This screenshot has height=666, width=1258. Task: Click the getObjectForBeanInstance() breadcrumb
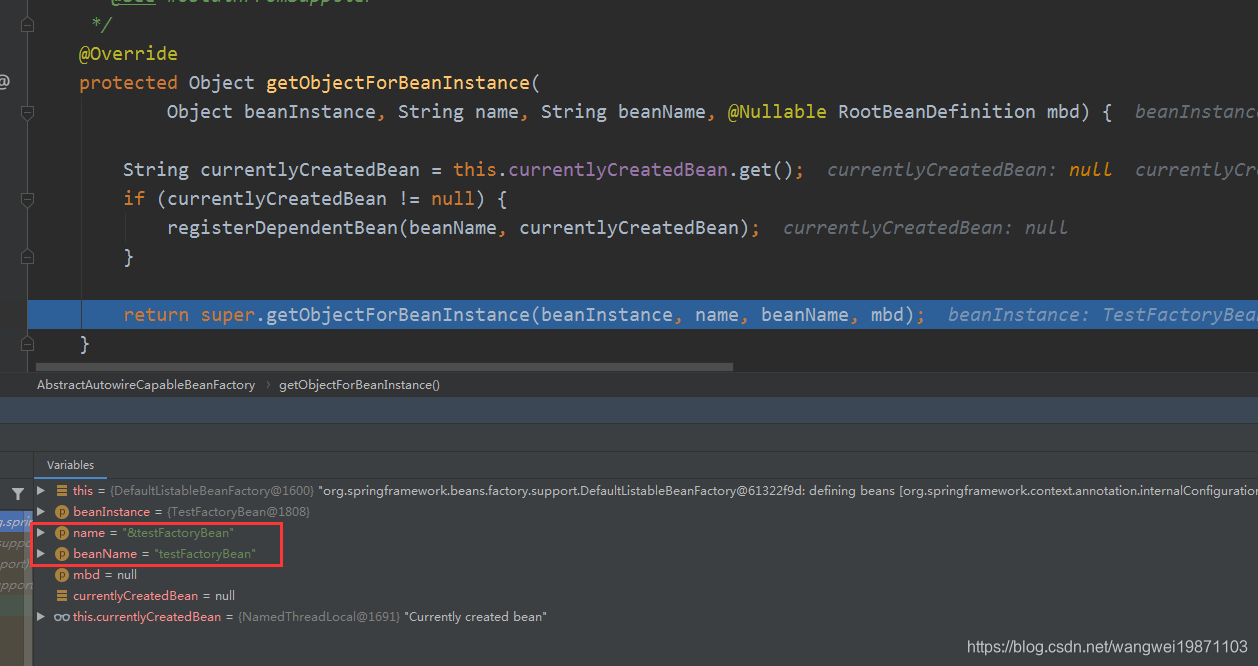pos(359,385)
